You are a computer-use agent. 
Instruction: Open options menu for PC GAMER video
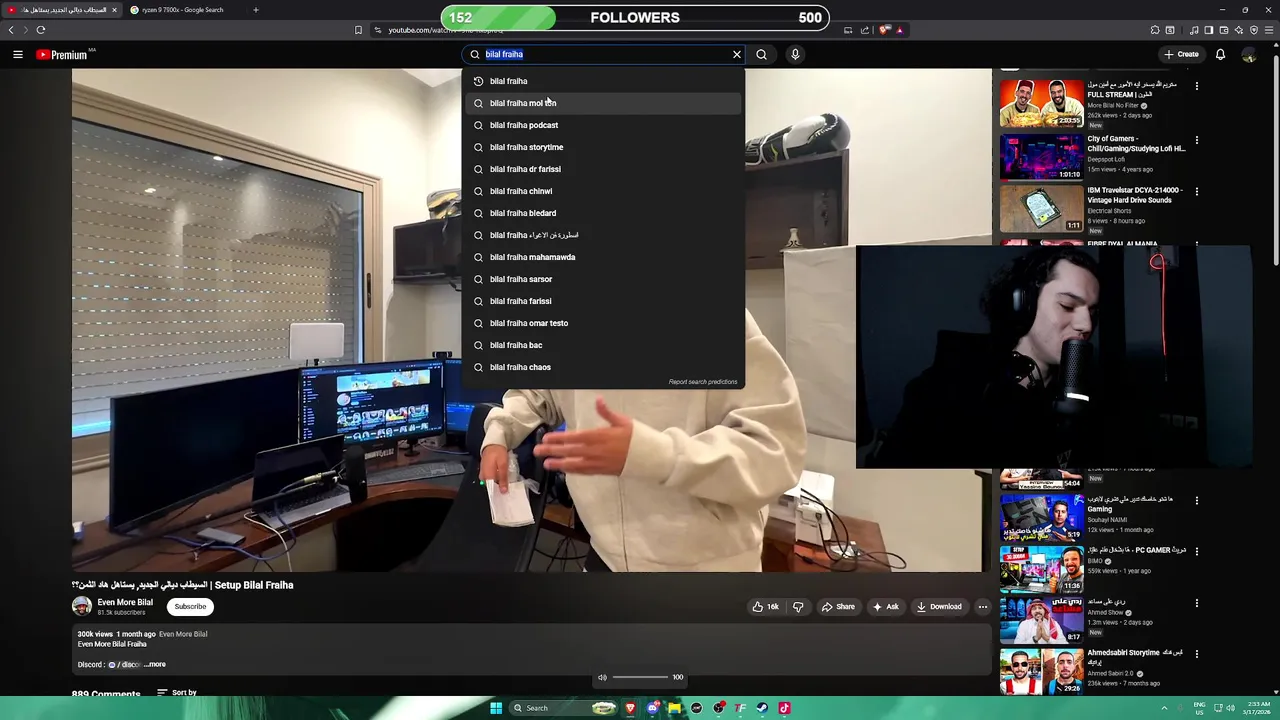coord(1196,552)
